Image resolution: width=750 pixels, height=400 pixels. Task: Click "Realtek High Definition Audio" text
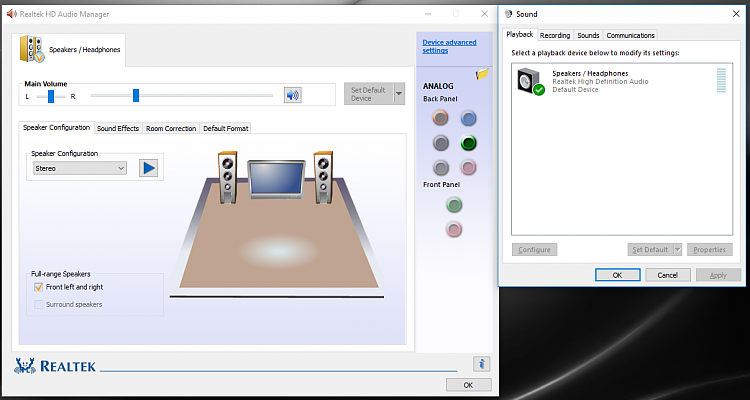(600, 81)
